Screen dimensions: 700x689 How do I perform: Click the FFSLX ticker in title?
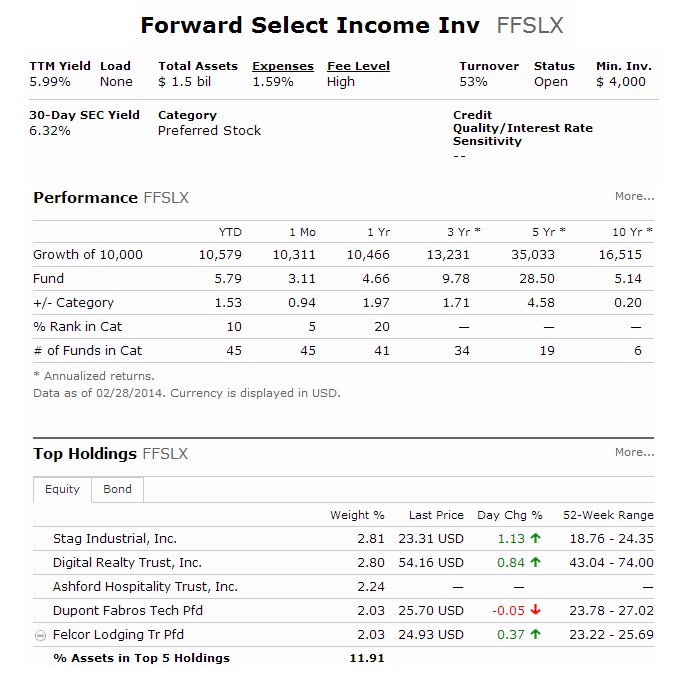click(530, 25)
